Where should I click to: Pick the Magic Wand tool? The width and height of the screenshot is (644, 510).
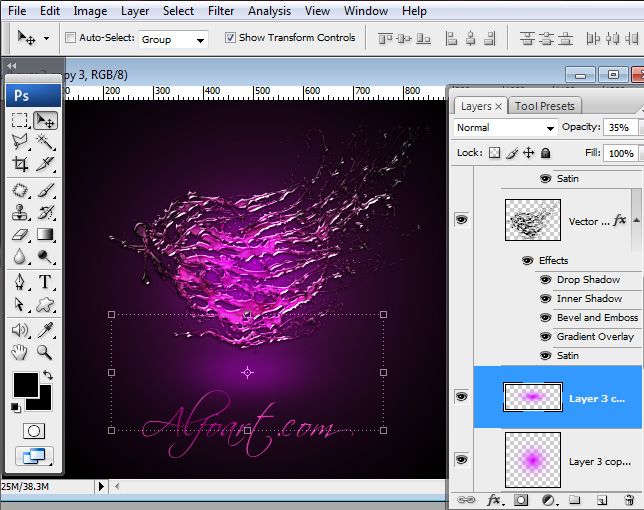click(46, 142)
